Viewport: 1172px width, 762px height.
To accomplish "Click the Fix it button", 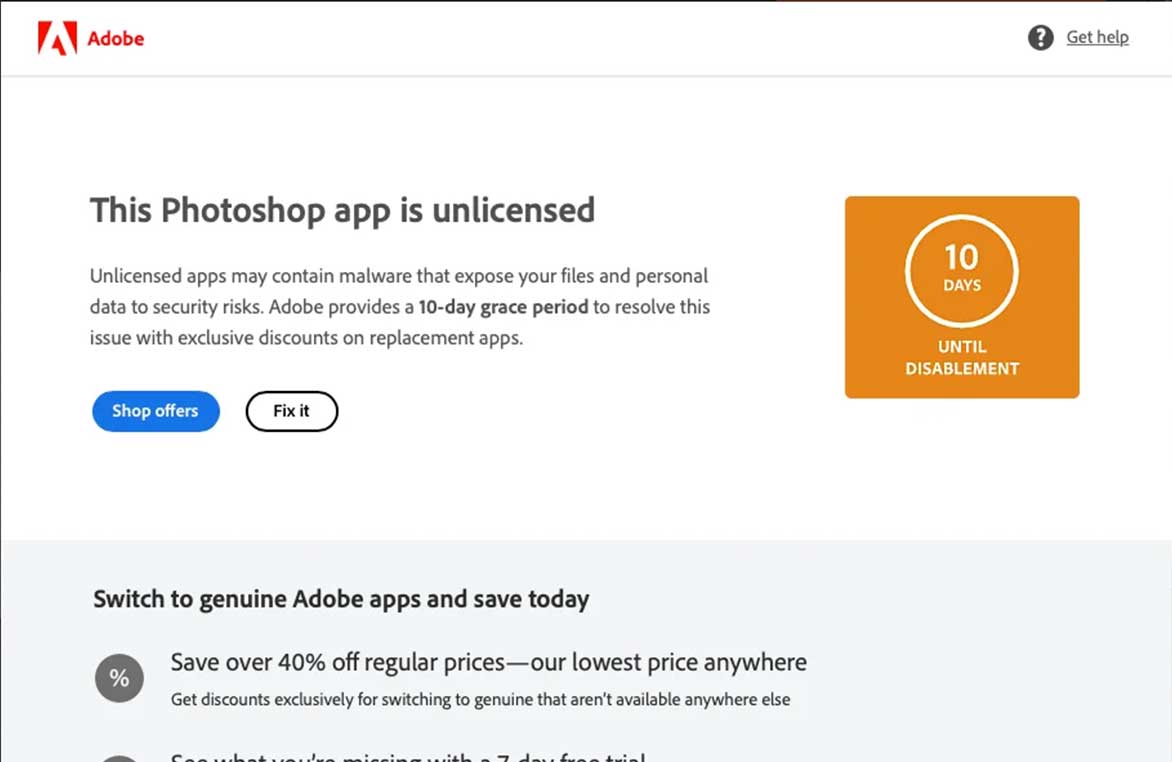I will [292, 411].
